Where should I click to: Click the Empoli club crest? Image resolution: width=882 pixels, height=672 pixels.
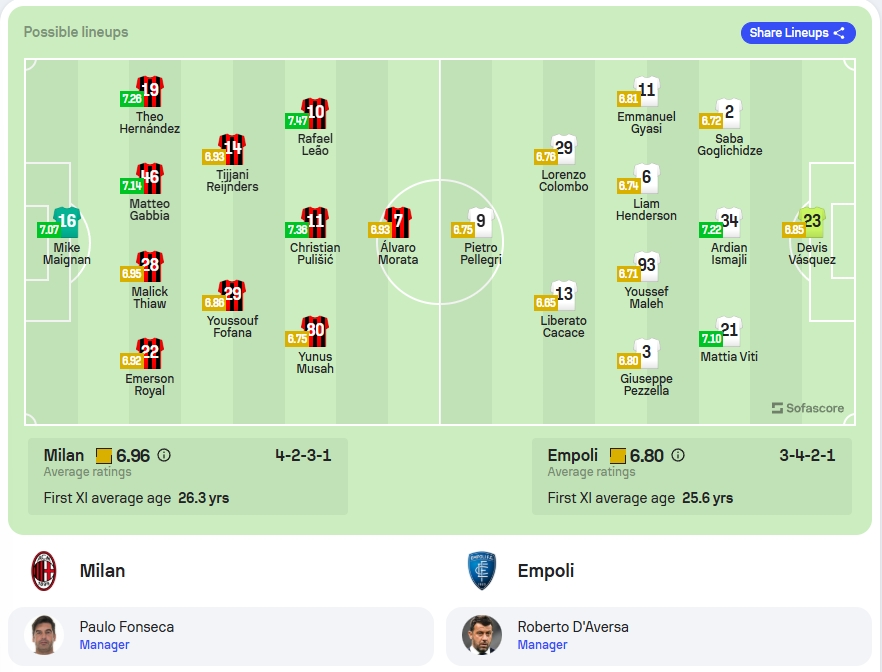[x=482, y=571]
